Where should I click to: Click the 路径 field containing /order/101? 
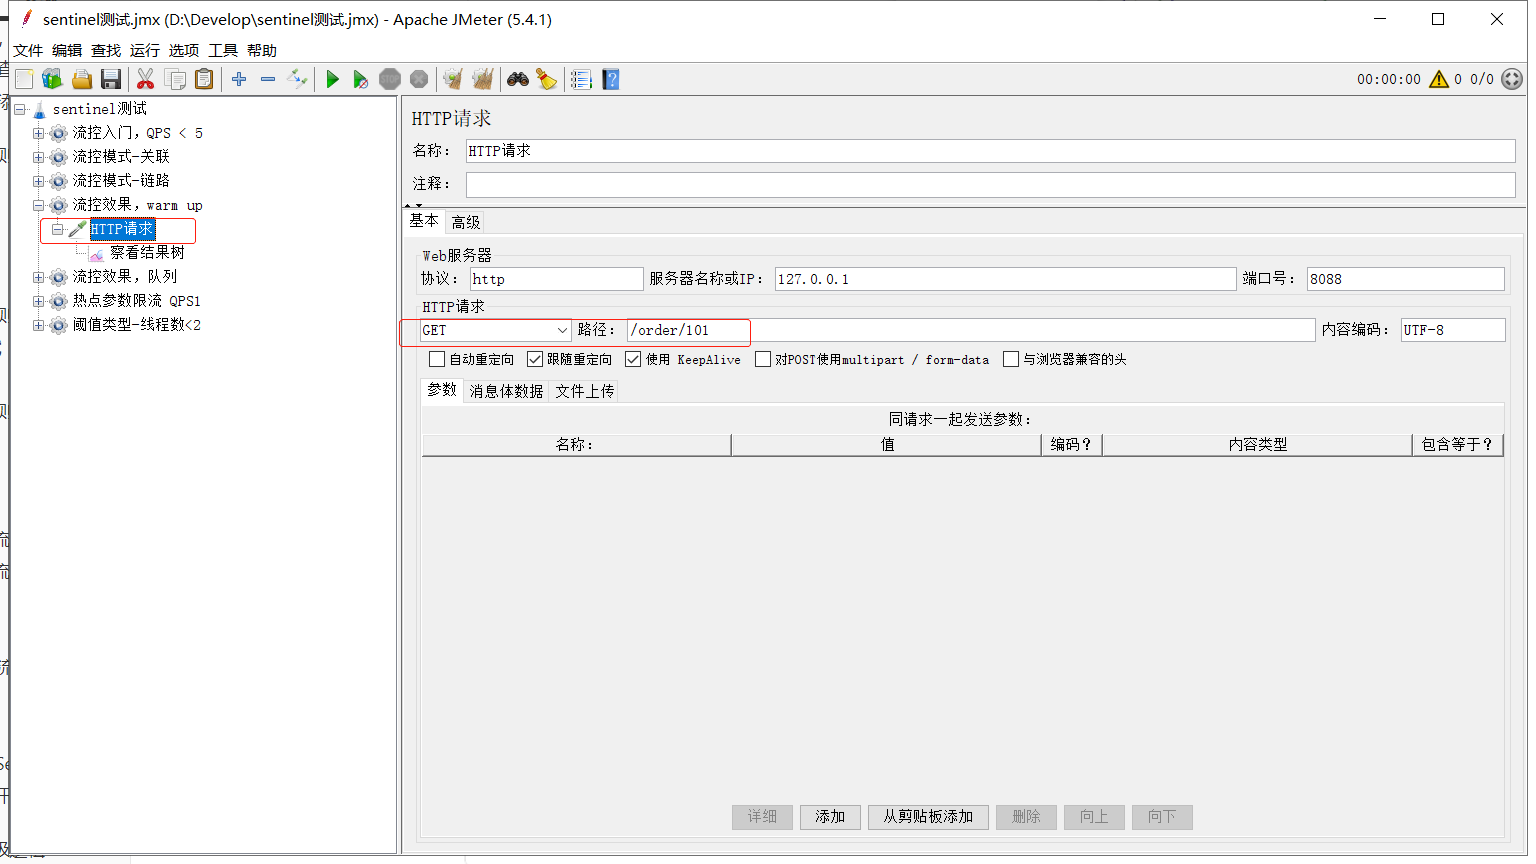[x=971, y=330]
